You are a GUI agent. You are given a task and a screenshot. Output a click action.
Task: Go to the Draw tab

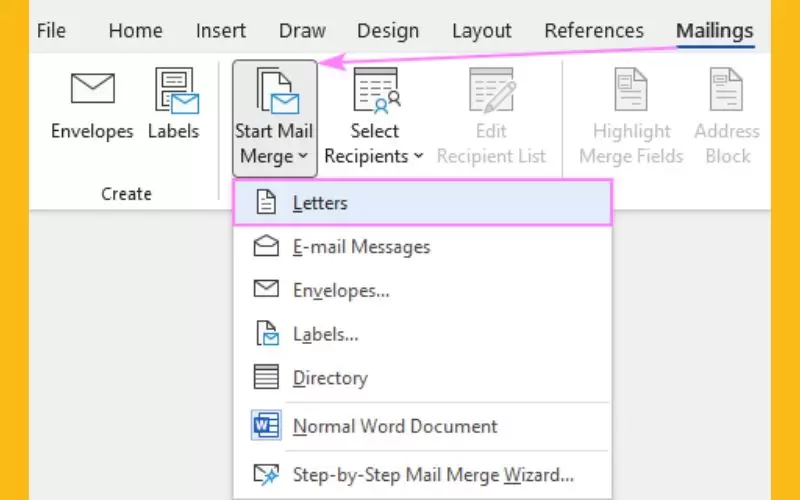point(302,31)
